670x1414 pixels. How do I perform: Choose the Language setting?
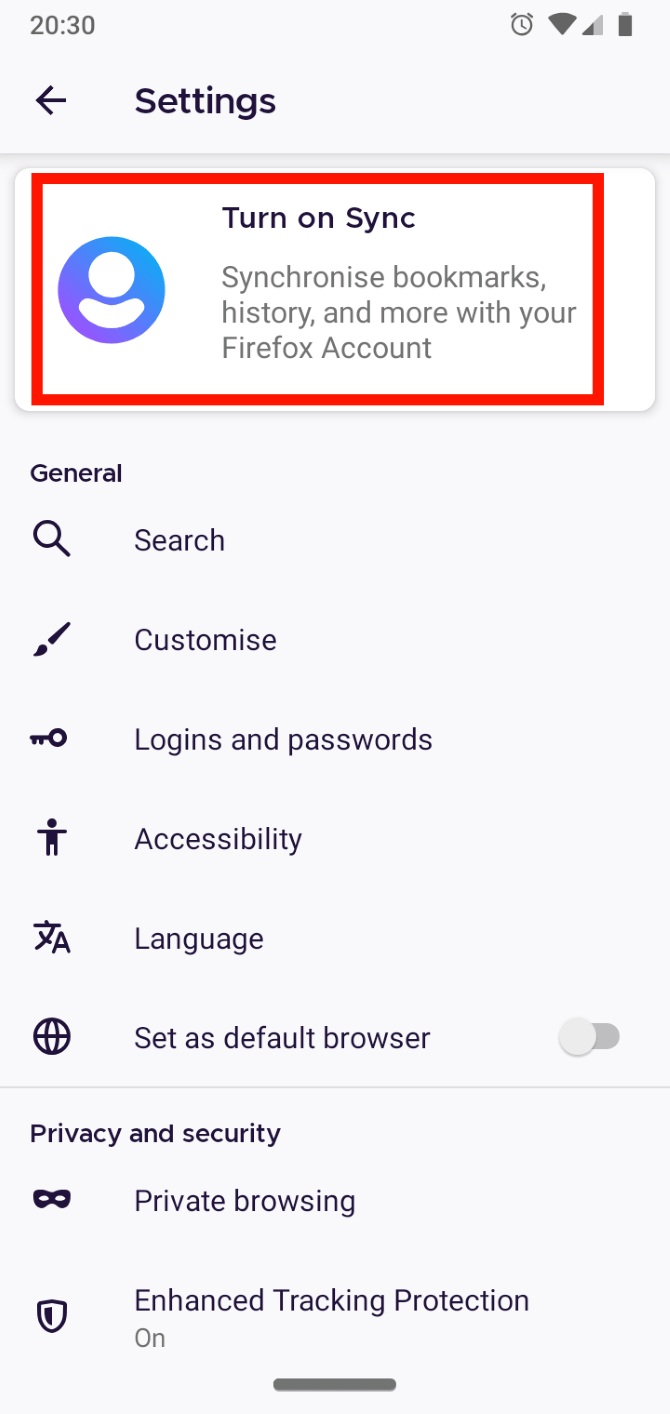199,939
